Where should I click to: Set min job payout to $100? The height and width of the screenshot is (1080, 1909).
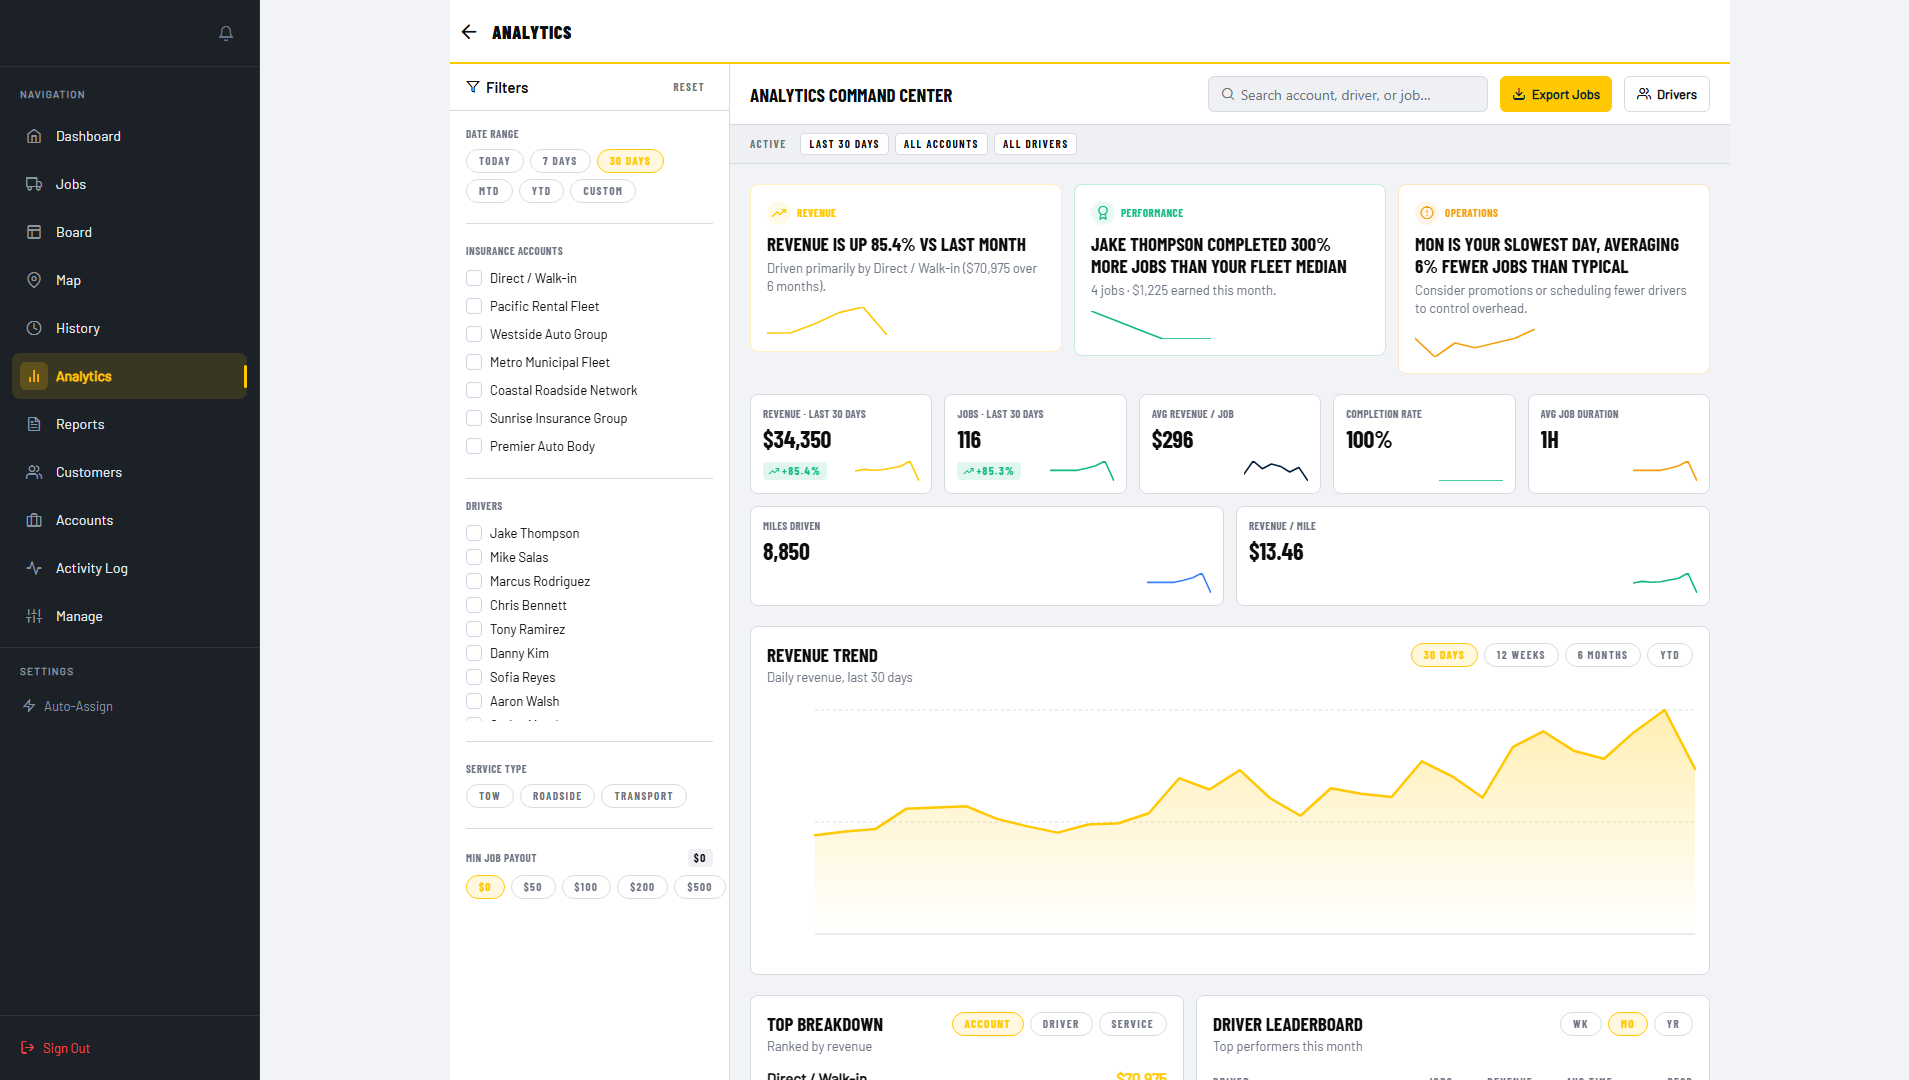click(x=586, y=887)
